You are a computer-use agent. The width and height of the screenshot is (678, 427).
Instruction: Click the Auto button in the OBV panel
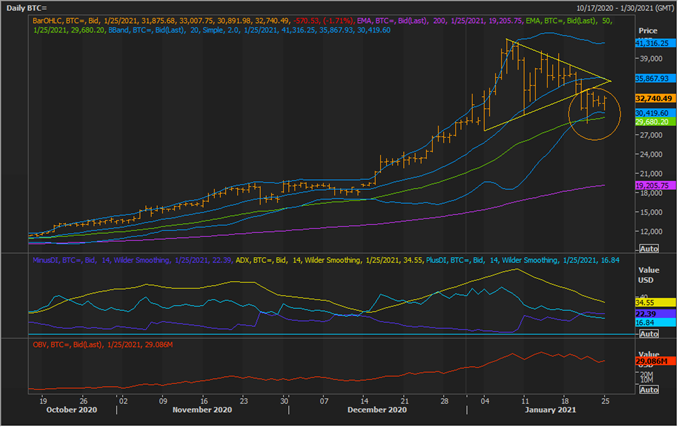tap(649, 390)
